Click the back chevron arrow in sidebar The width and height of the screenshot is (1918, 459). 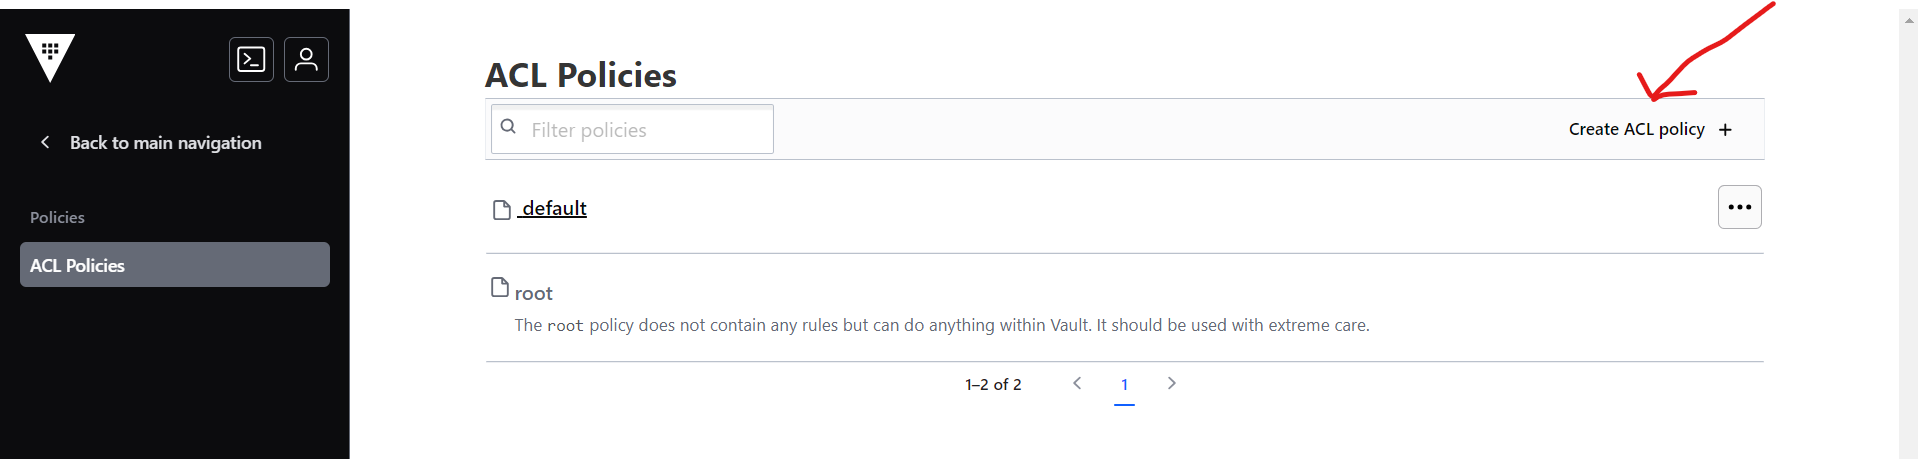pos(45,142)
